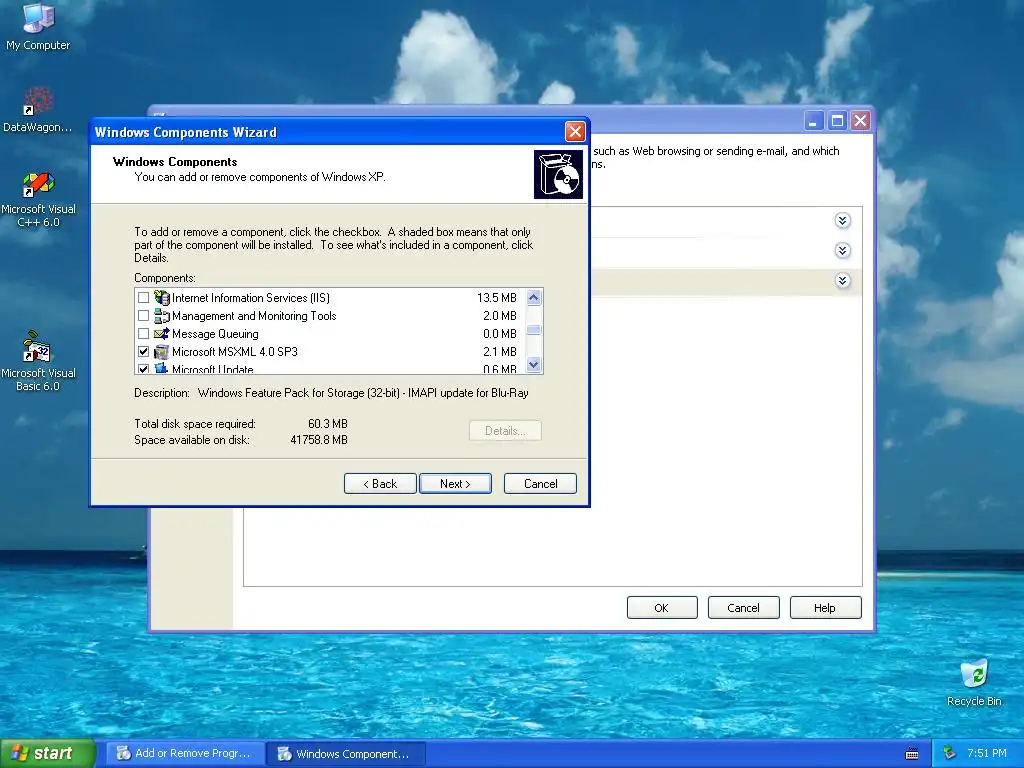Click the keyboard icon in system tray
The image size is (1024, 768).
pos(912,754)
